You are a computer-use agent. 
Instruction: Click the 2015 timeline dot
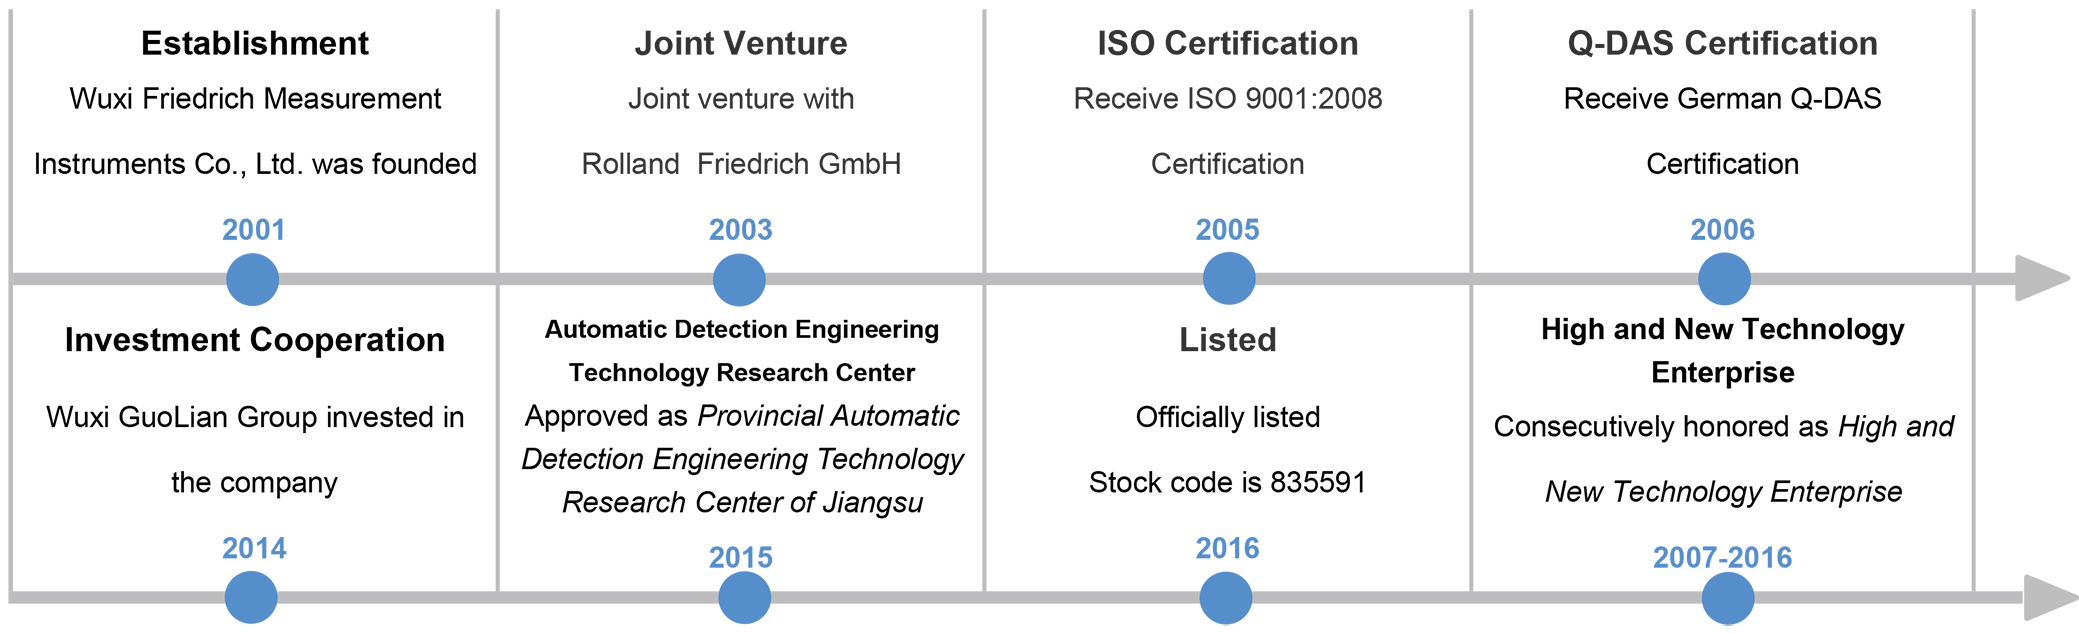(x=744, y=598)
